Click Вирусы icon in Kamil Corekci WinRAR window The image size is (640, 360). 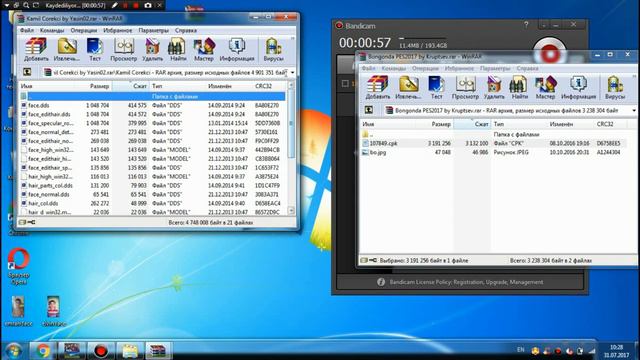[x=273, y=49]
